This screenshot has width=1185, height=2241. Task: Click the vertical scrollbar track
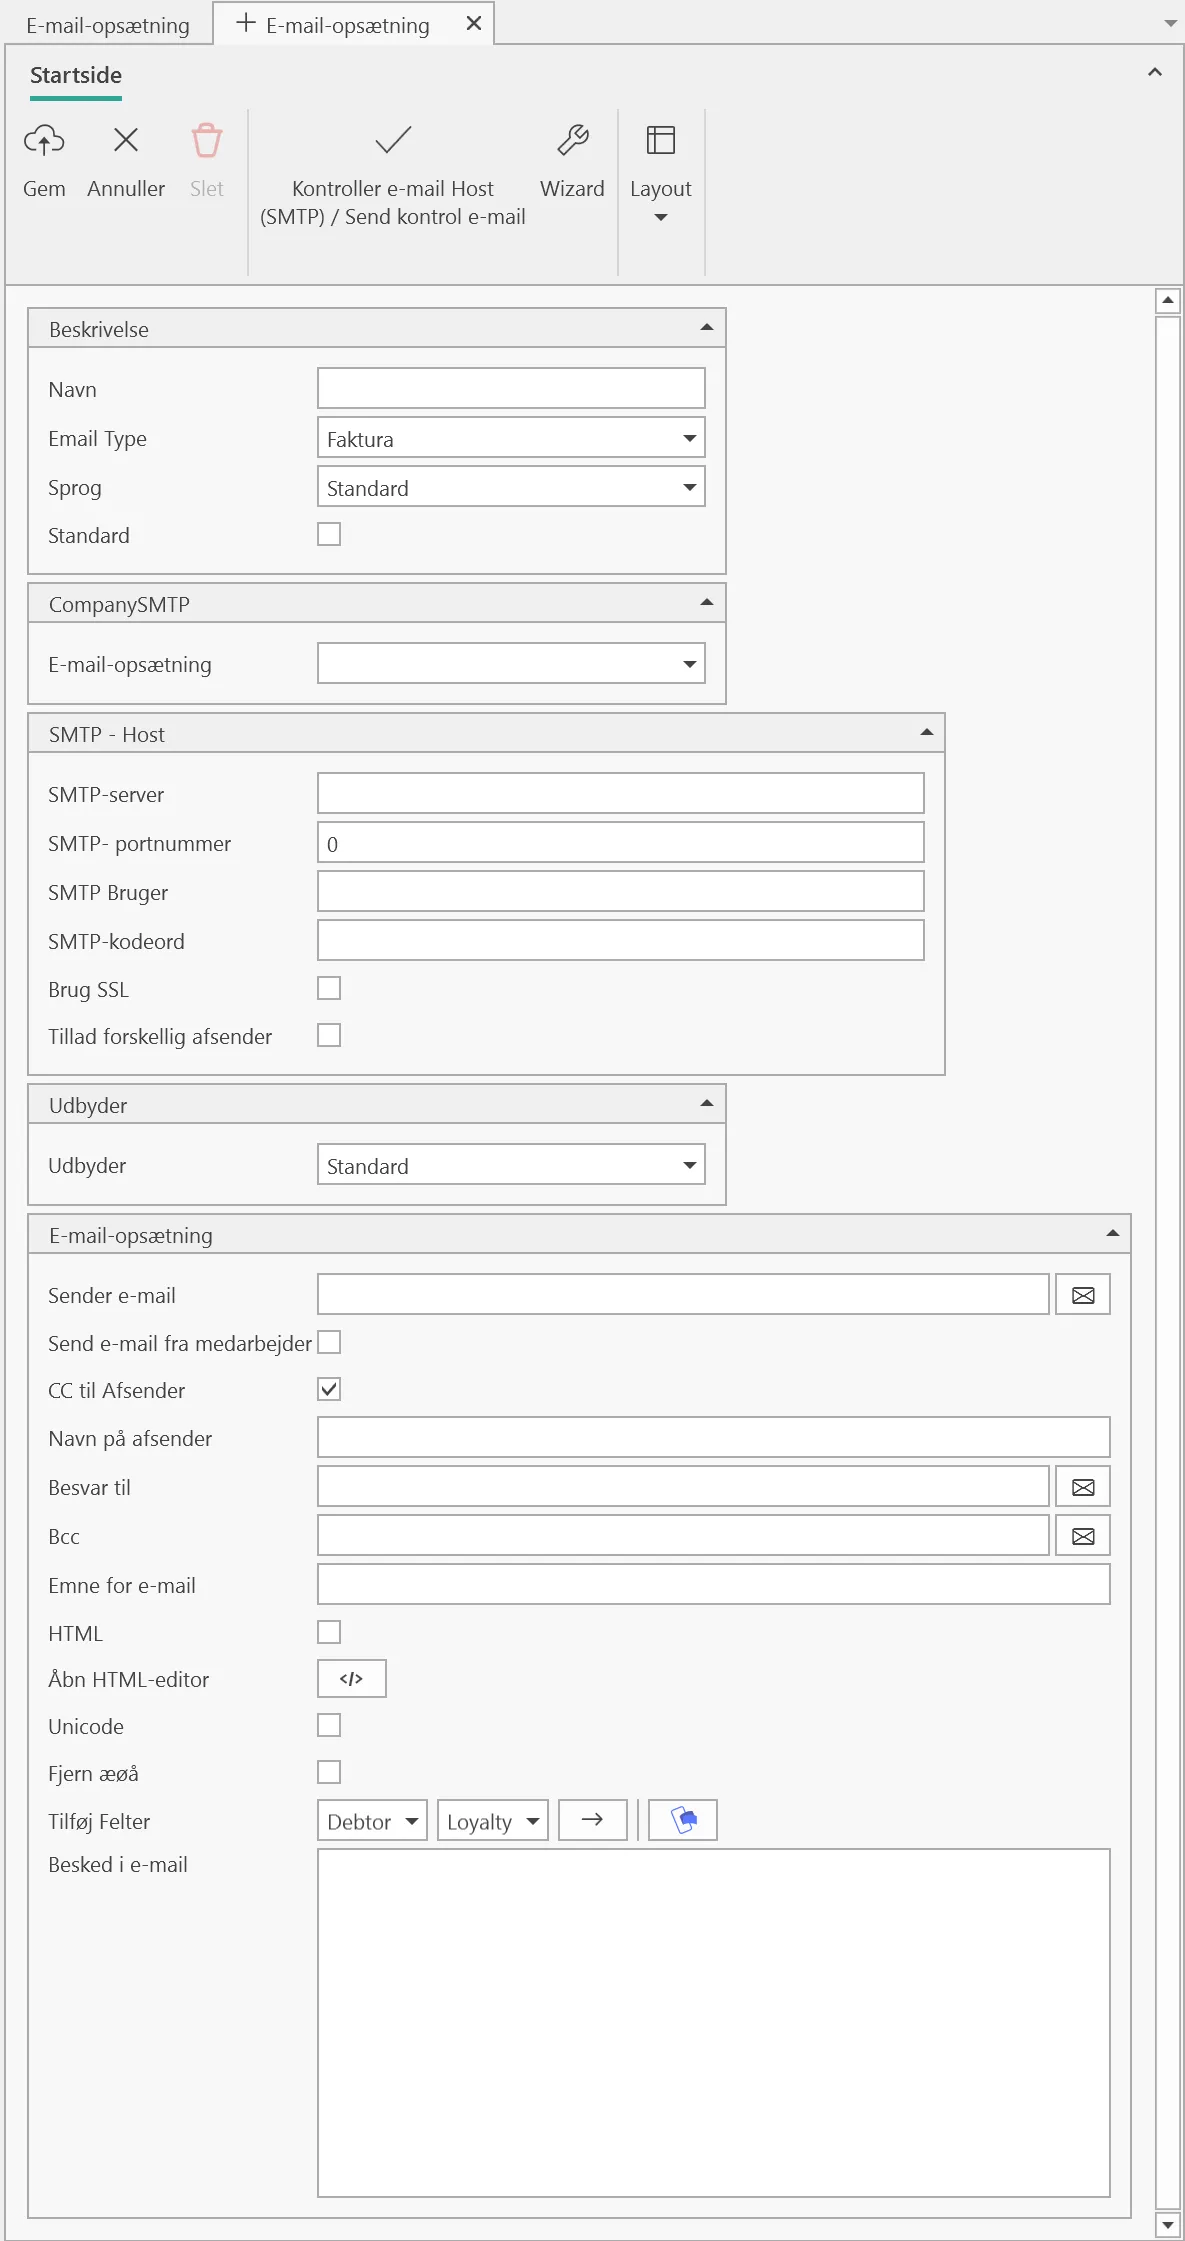point(1168,1262)
